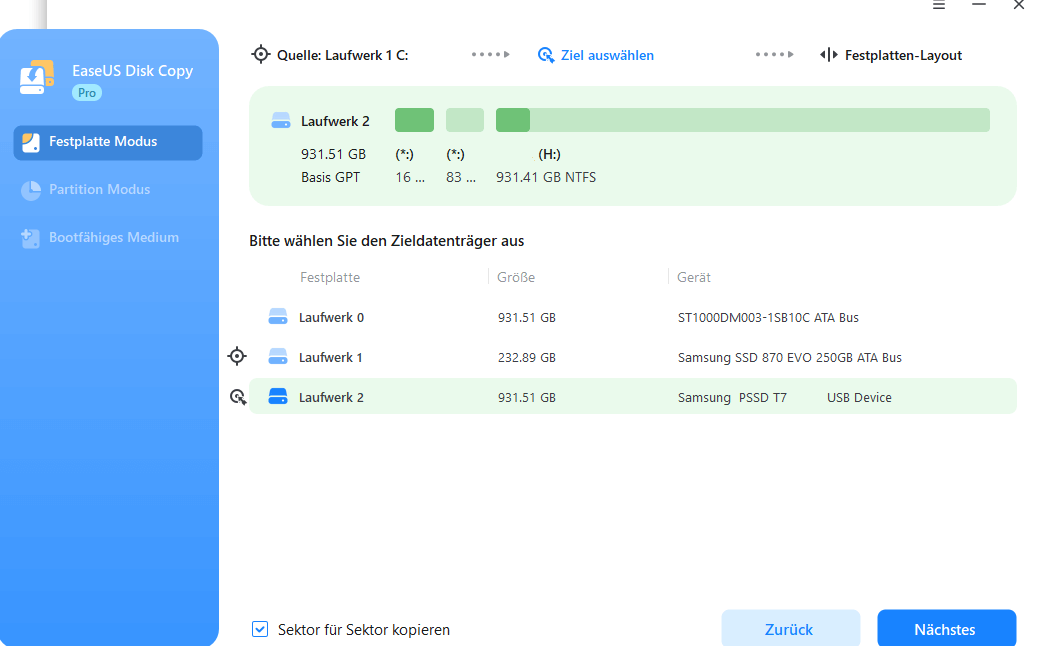Select Laufwerk 1 row

point(633,357)
